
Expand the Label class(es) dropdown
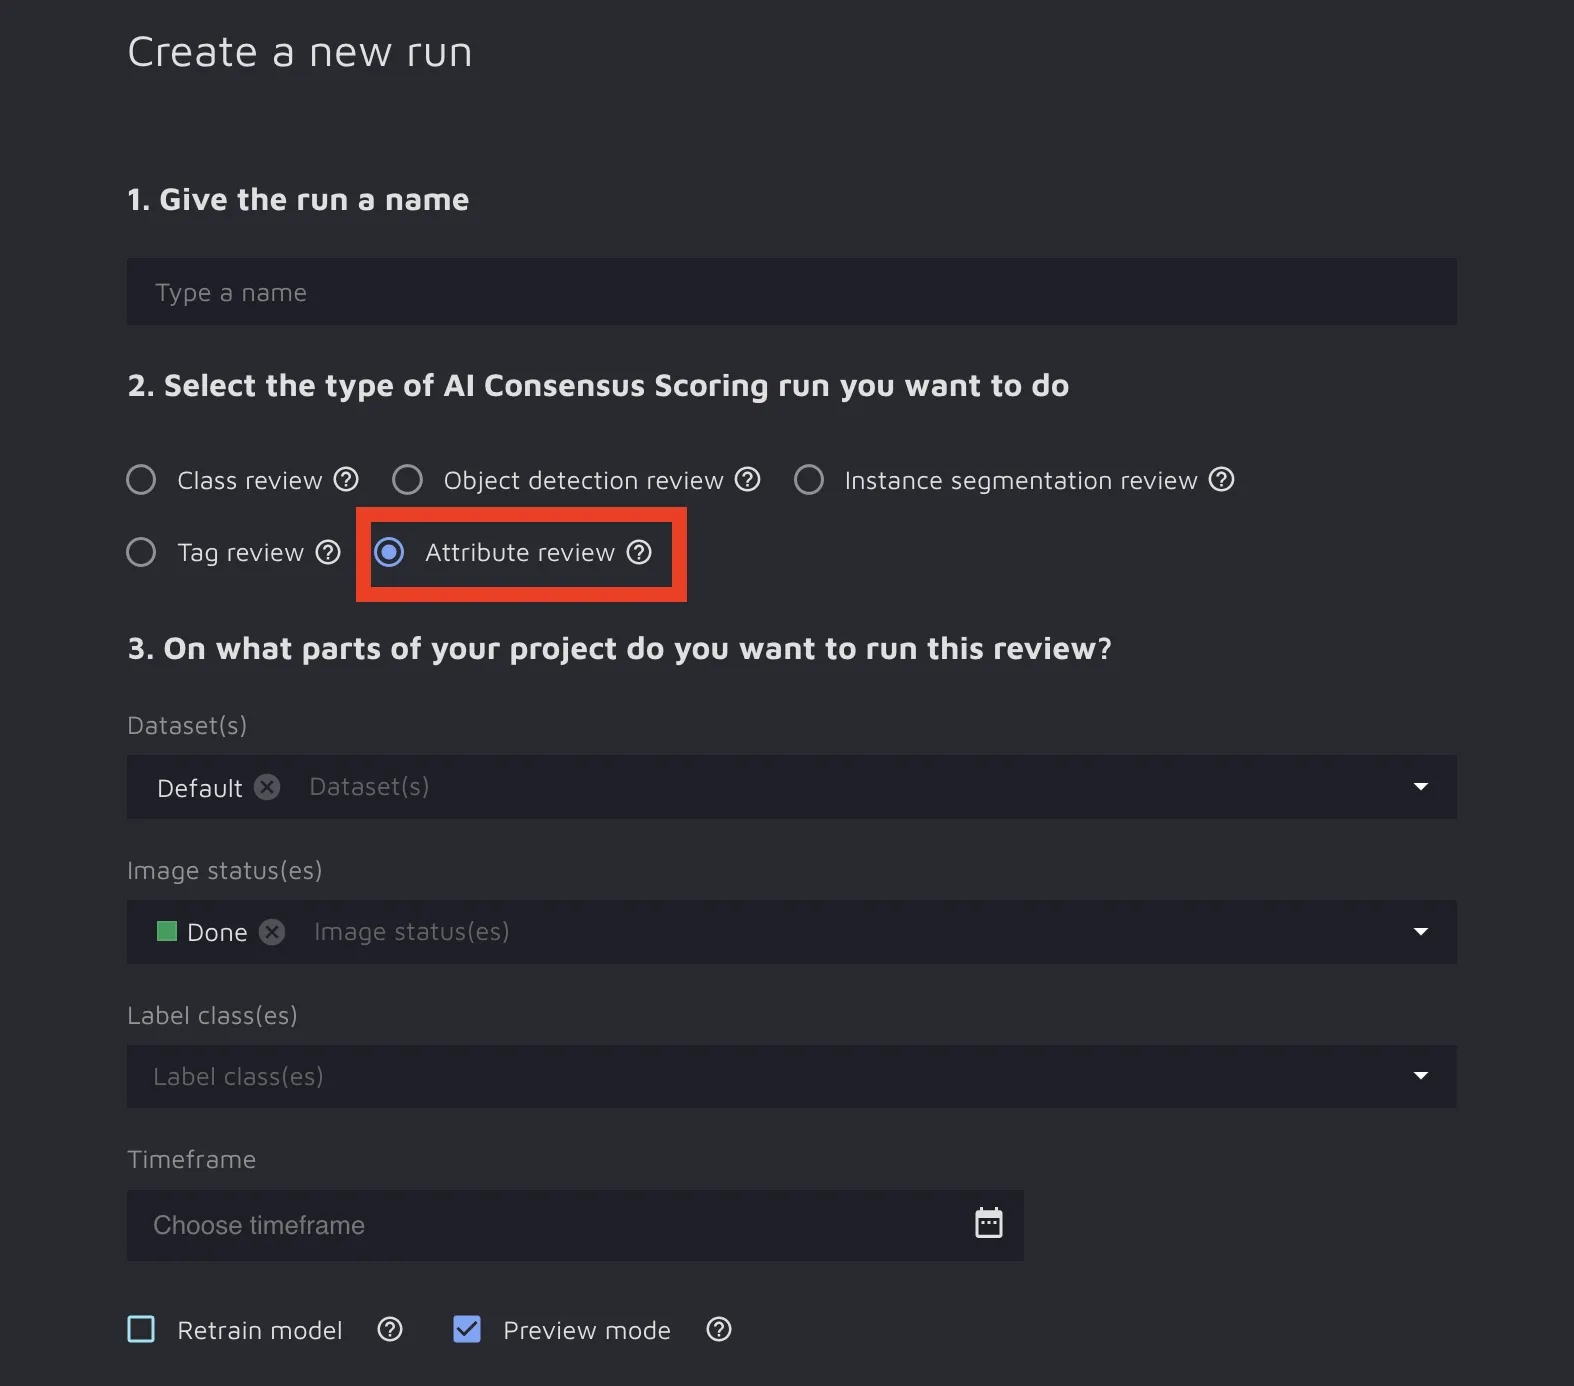[x=1420, y=1076]
